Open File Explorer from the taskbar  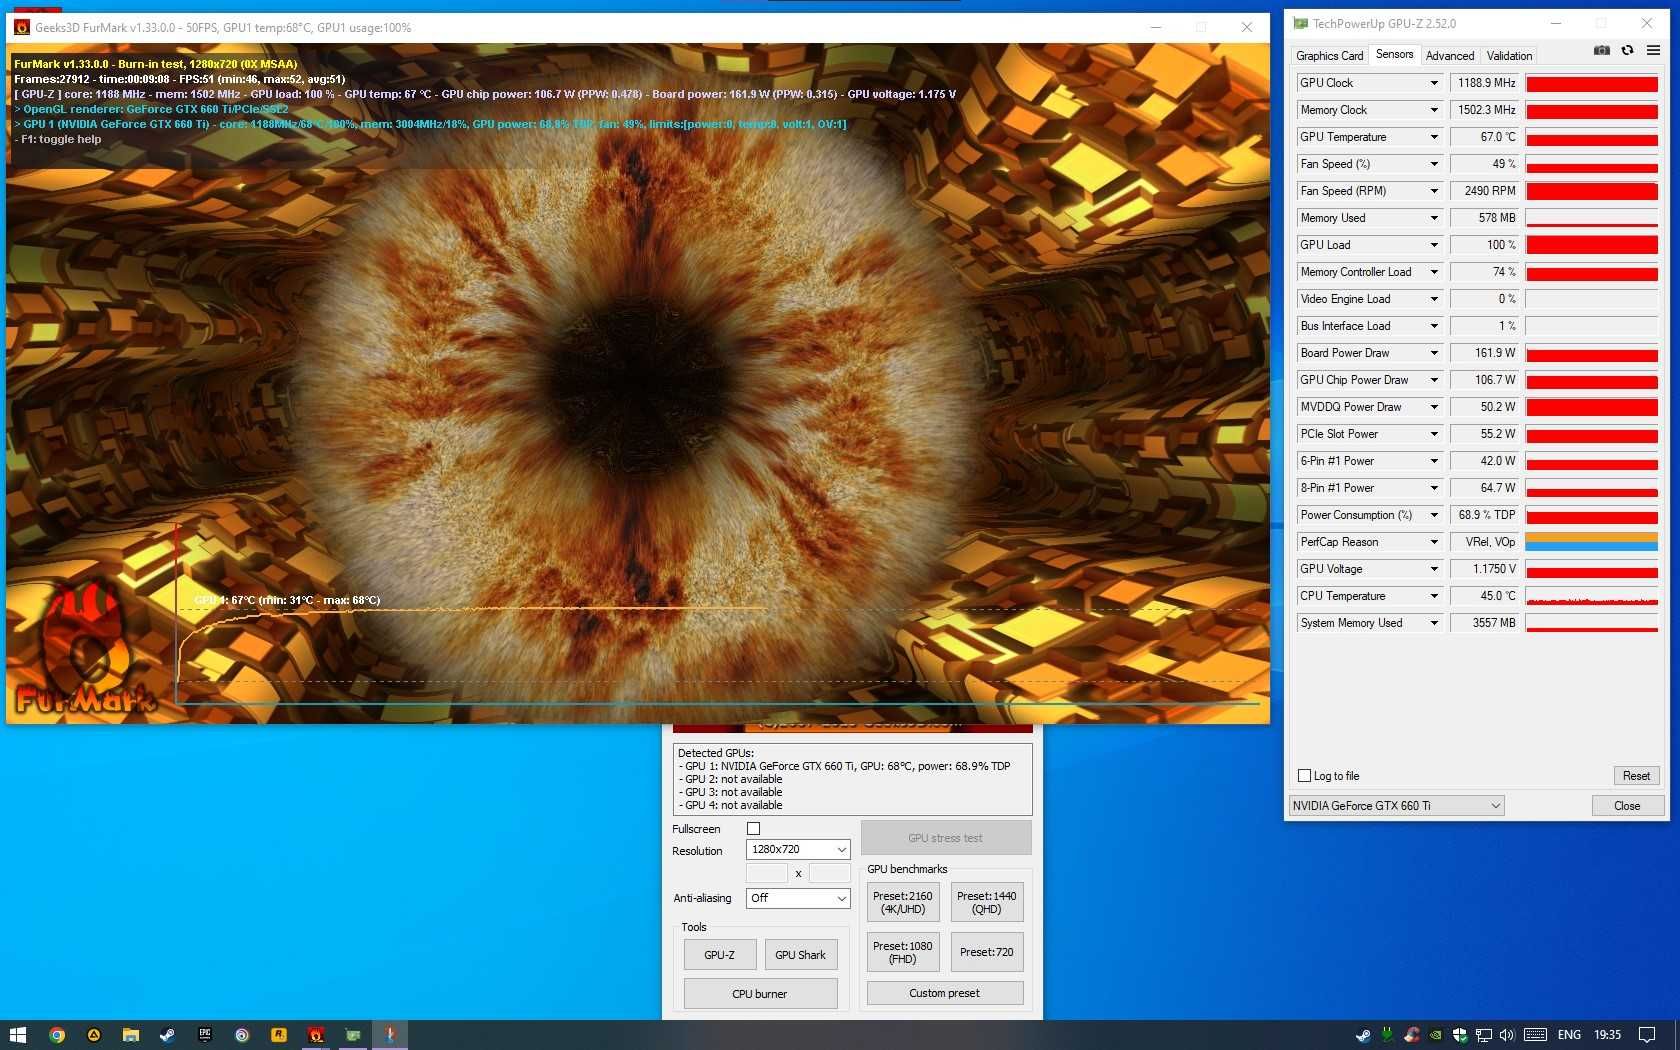coord(131,1035)
